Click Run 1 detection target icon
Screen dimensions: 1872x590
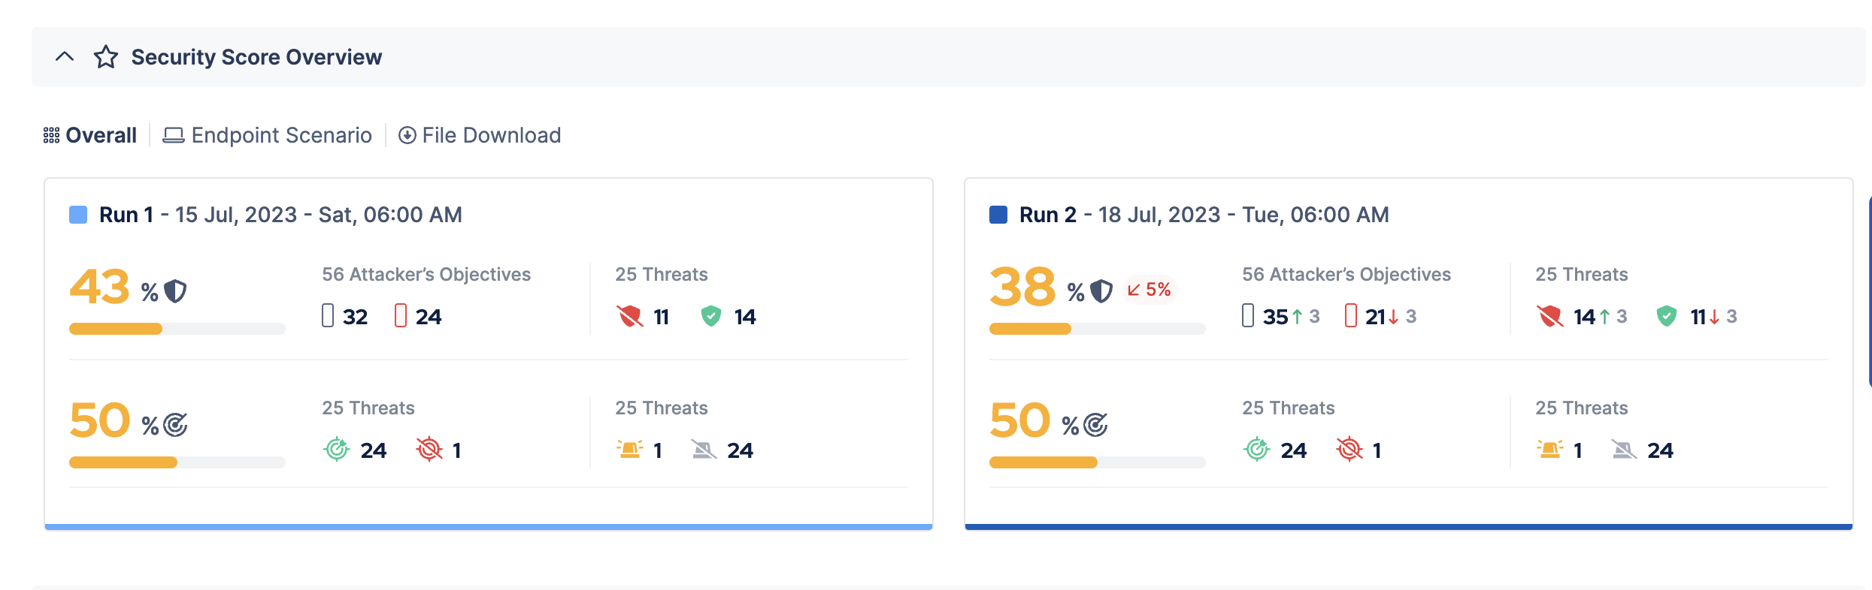click(176, 425)
